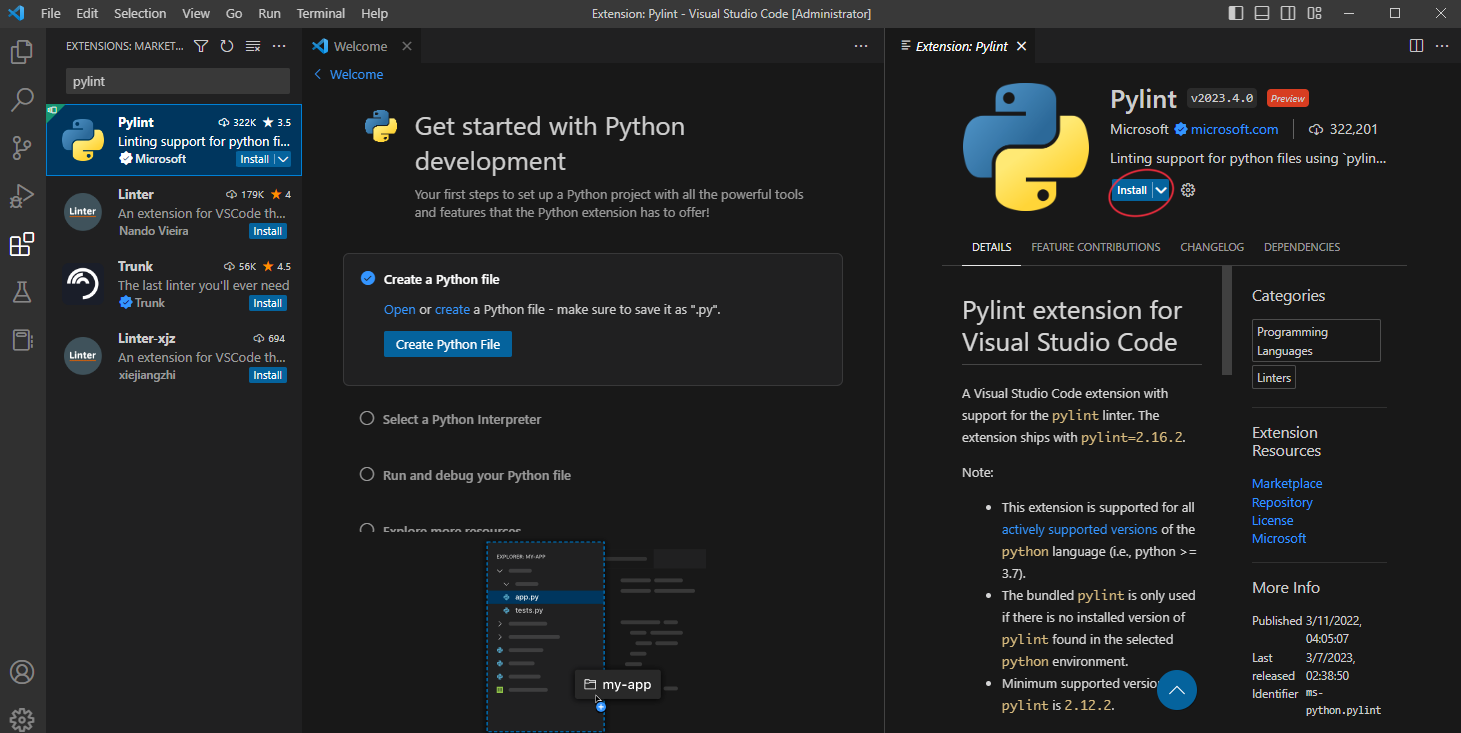
Task: Open the Source Control view
Action: tap(22, 148)
